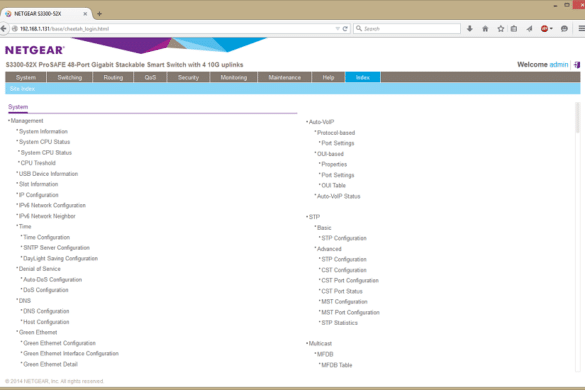Image resolution: width=585 pixels, height=390 pixels.
Task: Open the DNS Configuration link
Action: (x=46, y=311)
